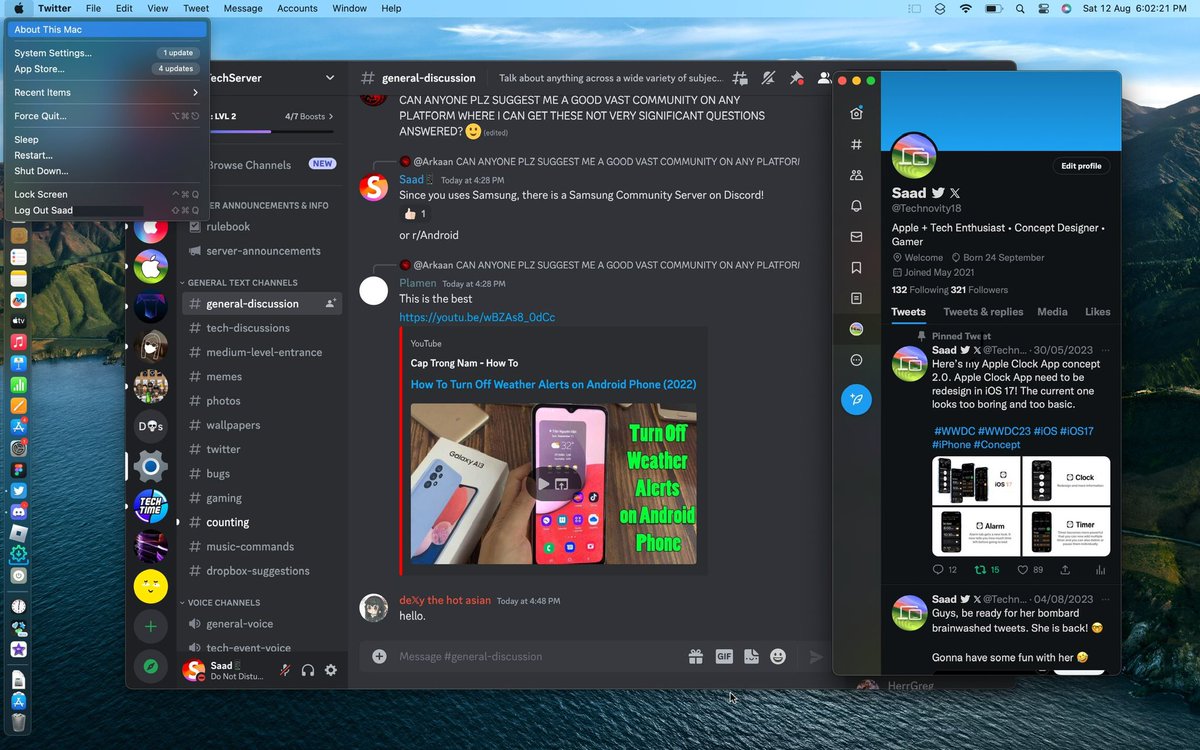1200x750 pixels.
Task: Click the blue compose tweet button
Action: [856, 400]
